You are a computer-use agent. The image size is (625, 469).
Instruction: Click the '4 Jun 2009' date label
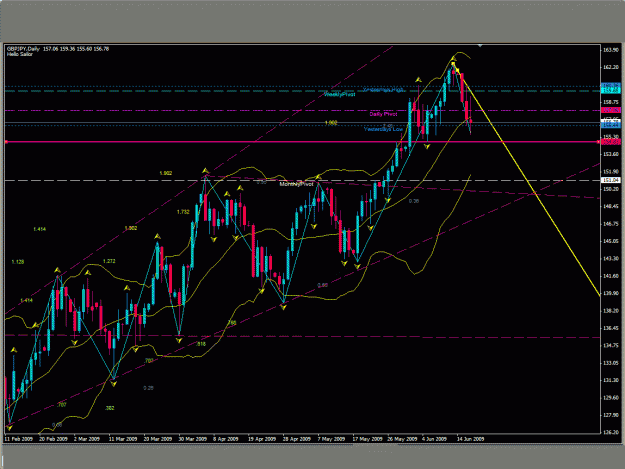[x=434, y=439]
